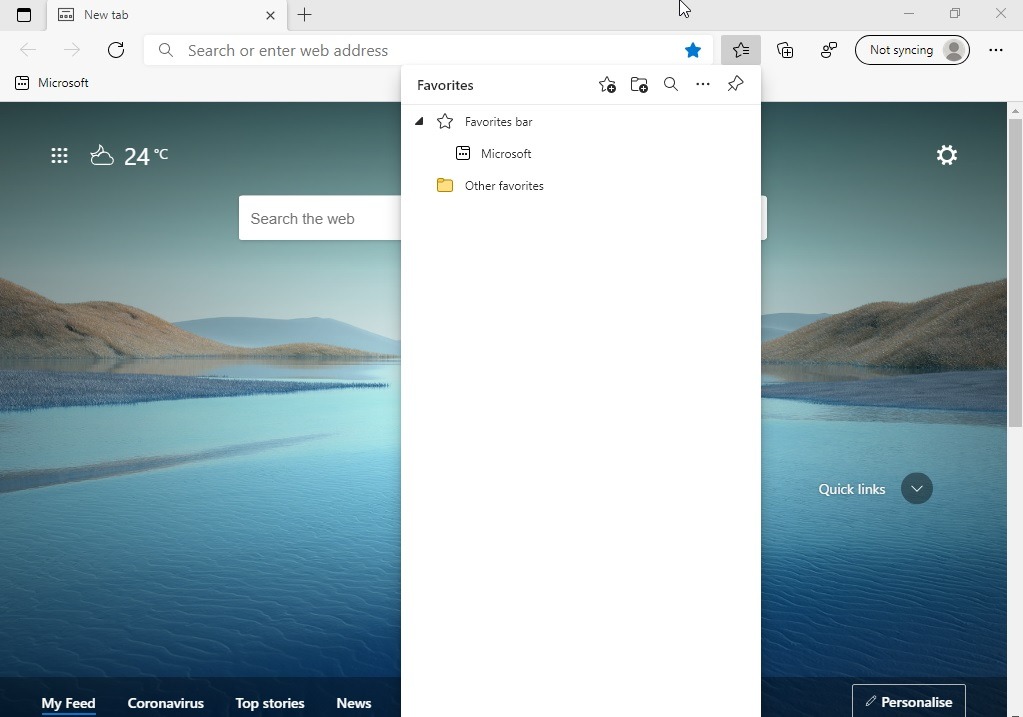Open Settings and more menu
The height and width of the screenshot is (717, 1023).
tap(995, 50)
